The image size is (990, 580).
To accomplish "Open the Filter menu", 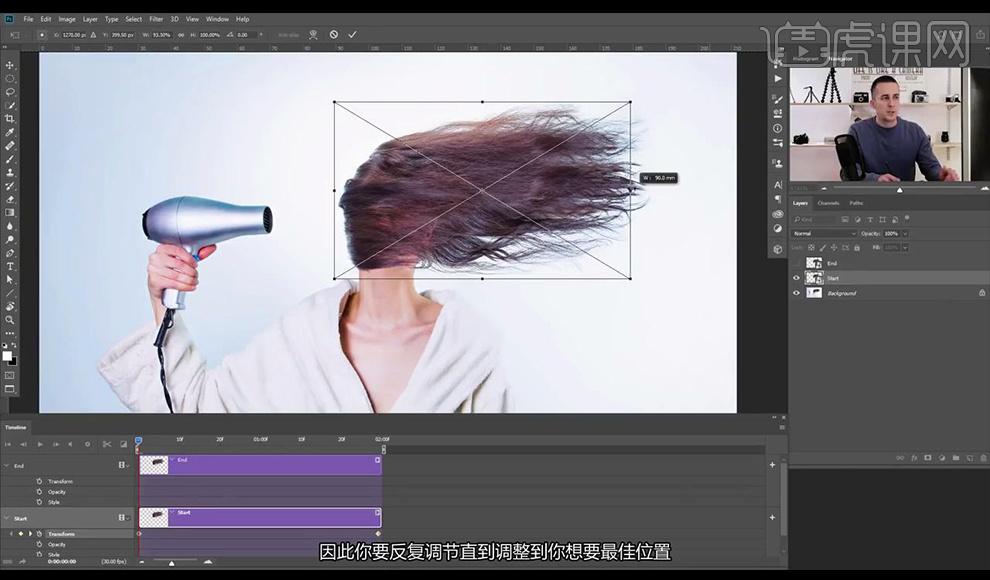I will click(x=156, y=19).
